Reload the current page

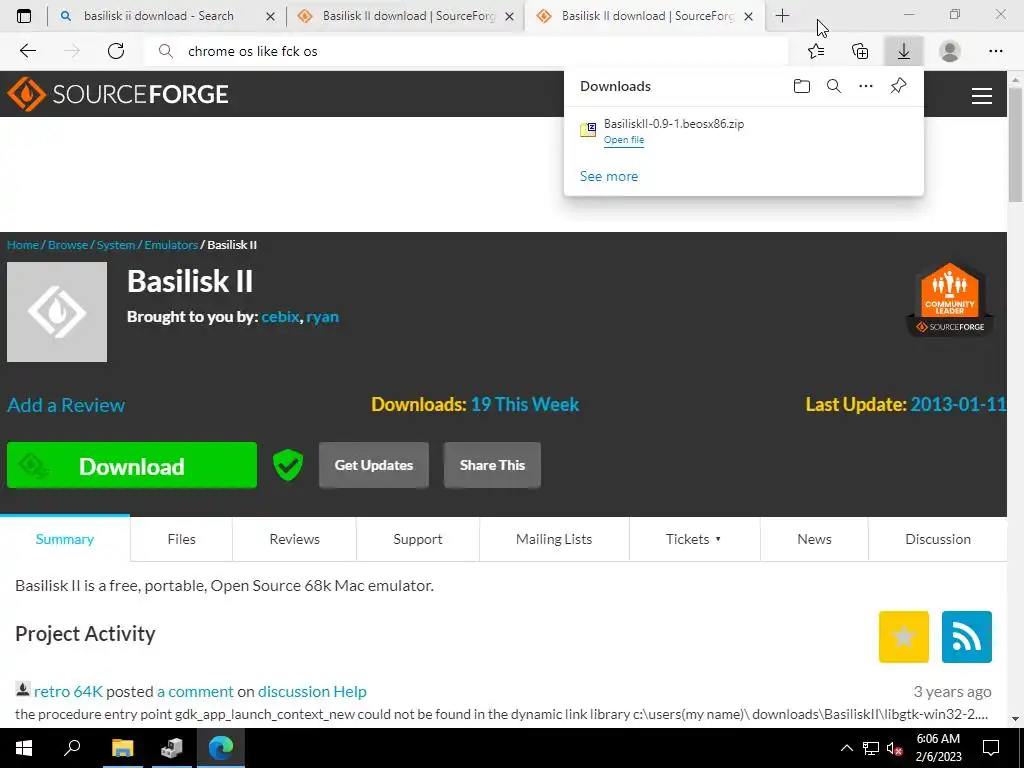click(x=116, y=51)
